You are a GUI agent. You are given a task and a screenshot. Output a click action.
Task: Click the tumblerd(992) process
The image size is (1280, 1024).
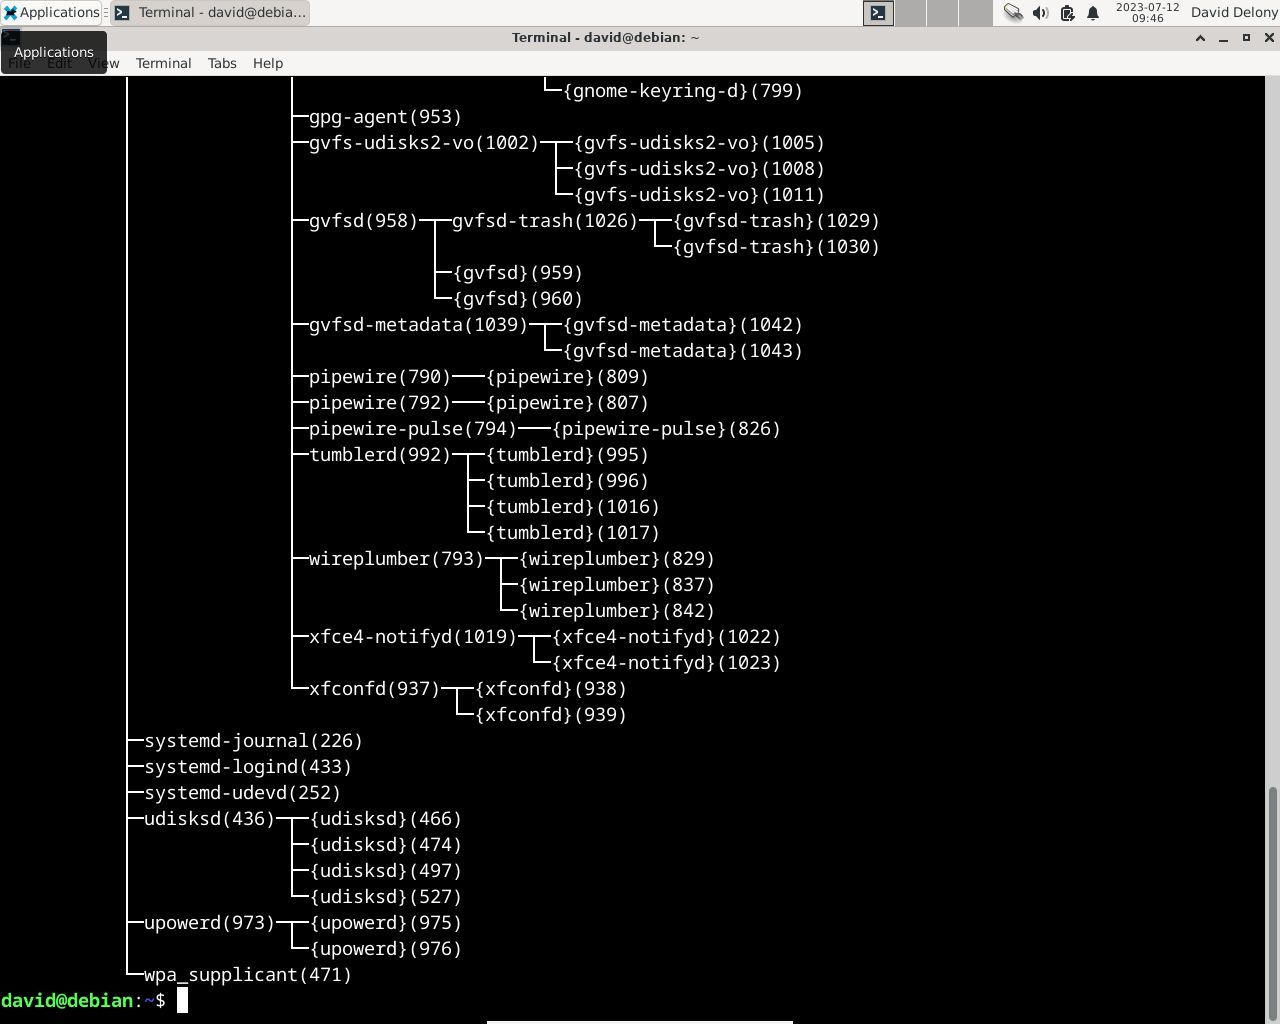380,455
